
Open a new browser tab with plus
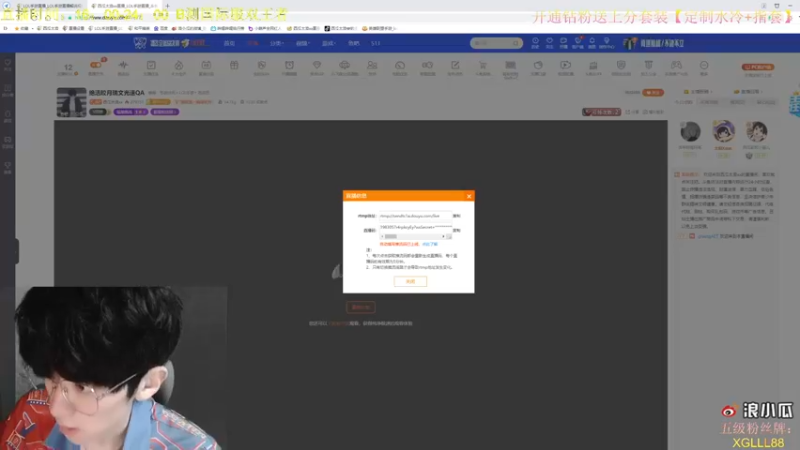coord(167,6)
